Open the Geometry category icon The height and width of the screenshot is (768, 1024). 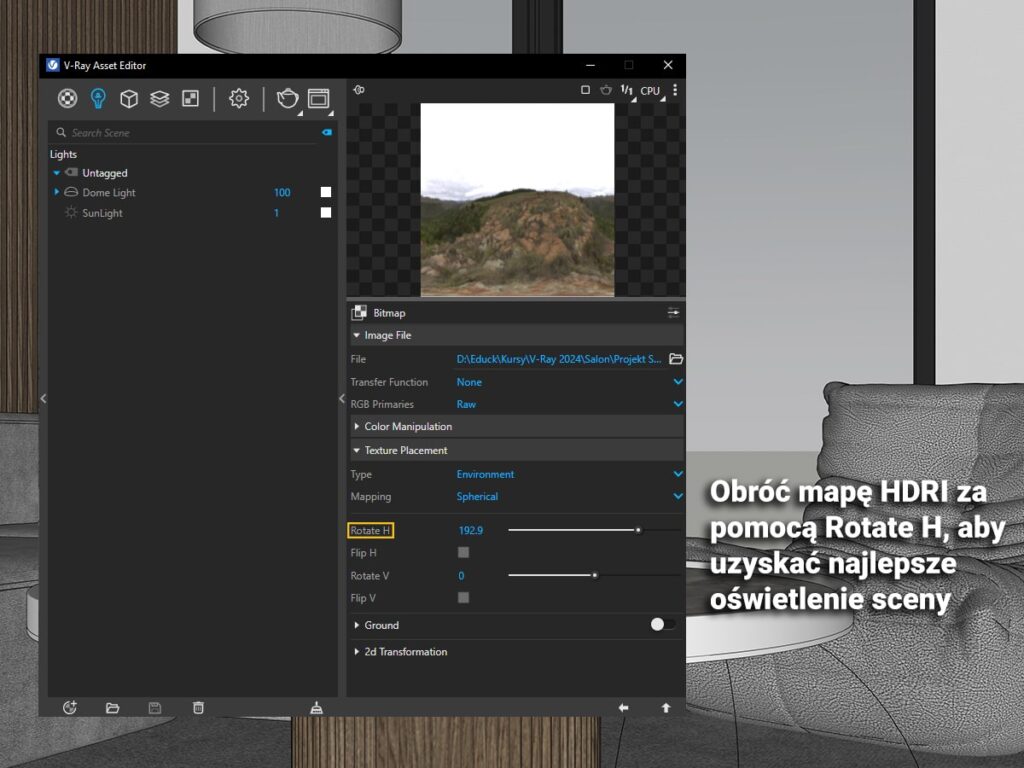coord(129,98)
